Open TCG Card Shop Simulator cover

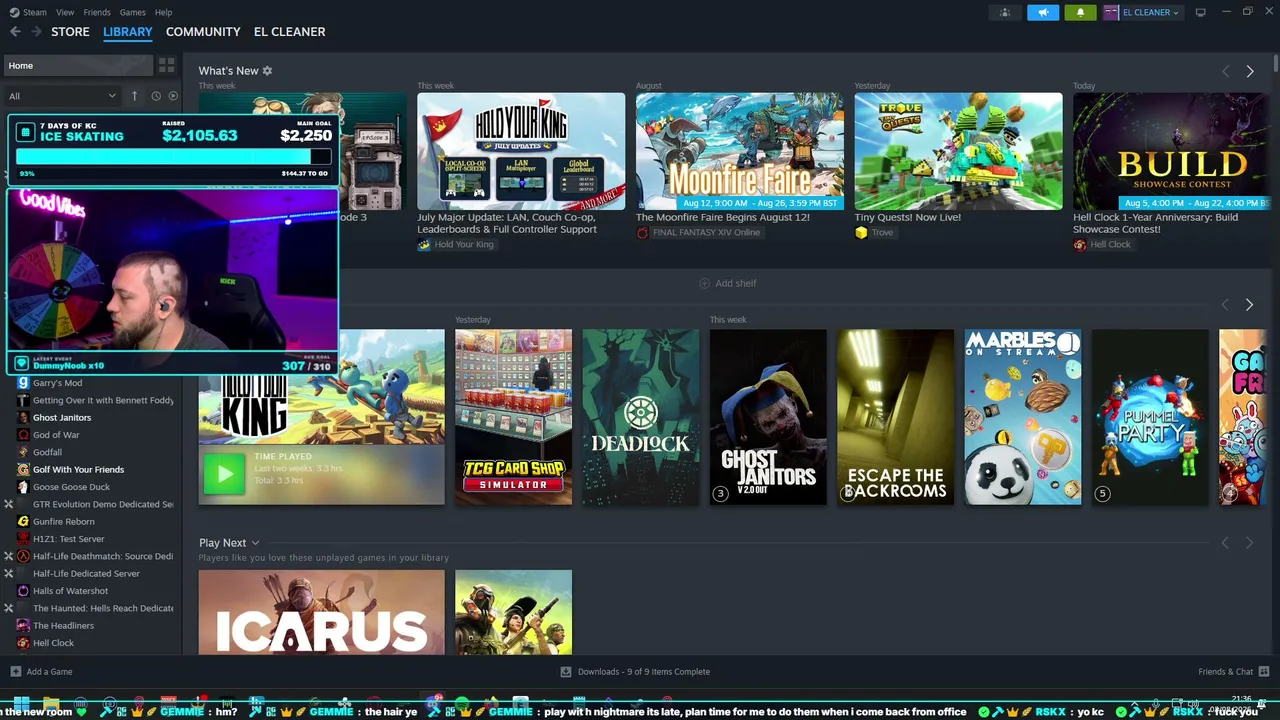514,417
